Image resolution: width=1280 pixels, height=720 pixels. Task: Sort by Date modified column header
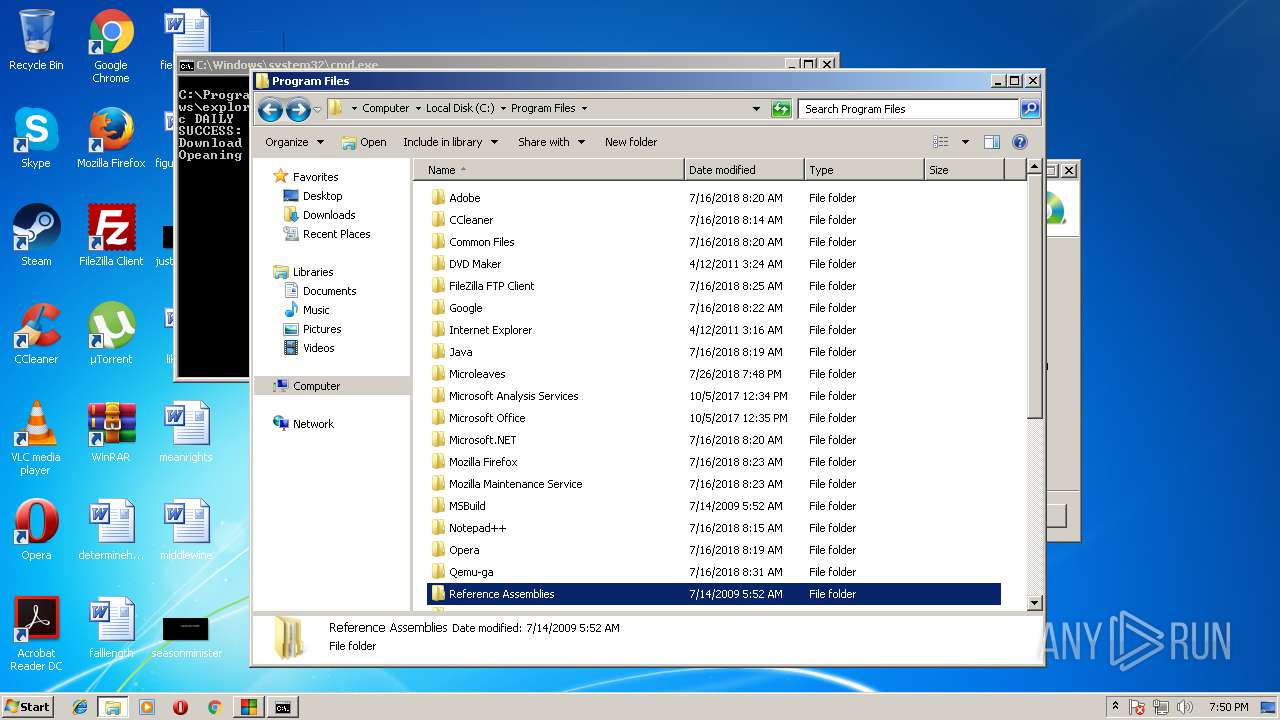click(744, 170)
